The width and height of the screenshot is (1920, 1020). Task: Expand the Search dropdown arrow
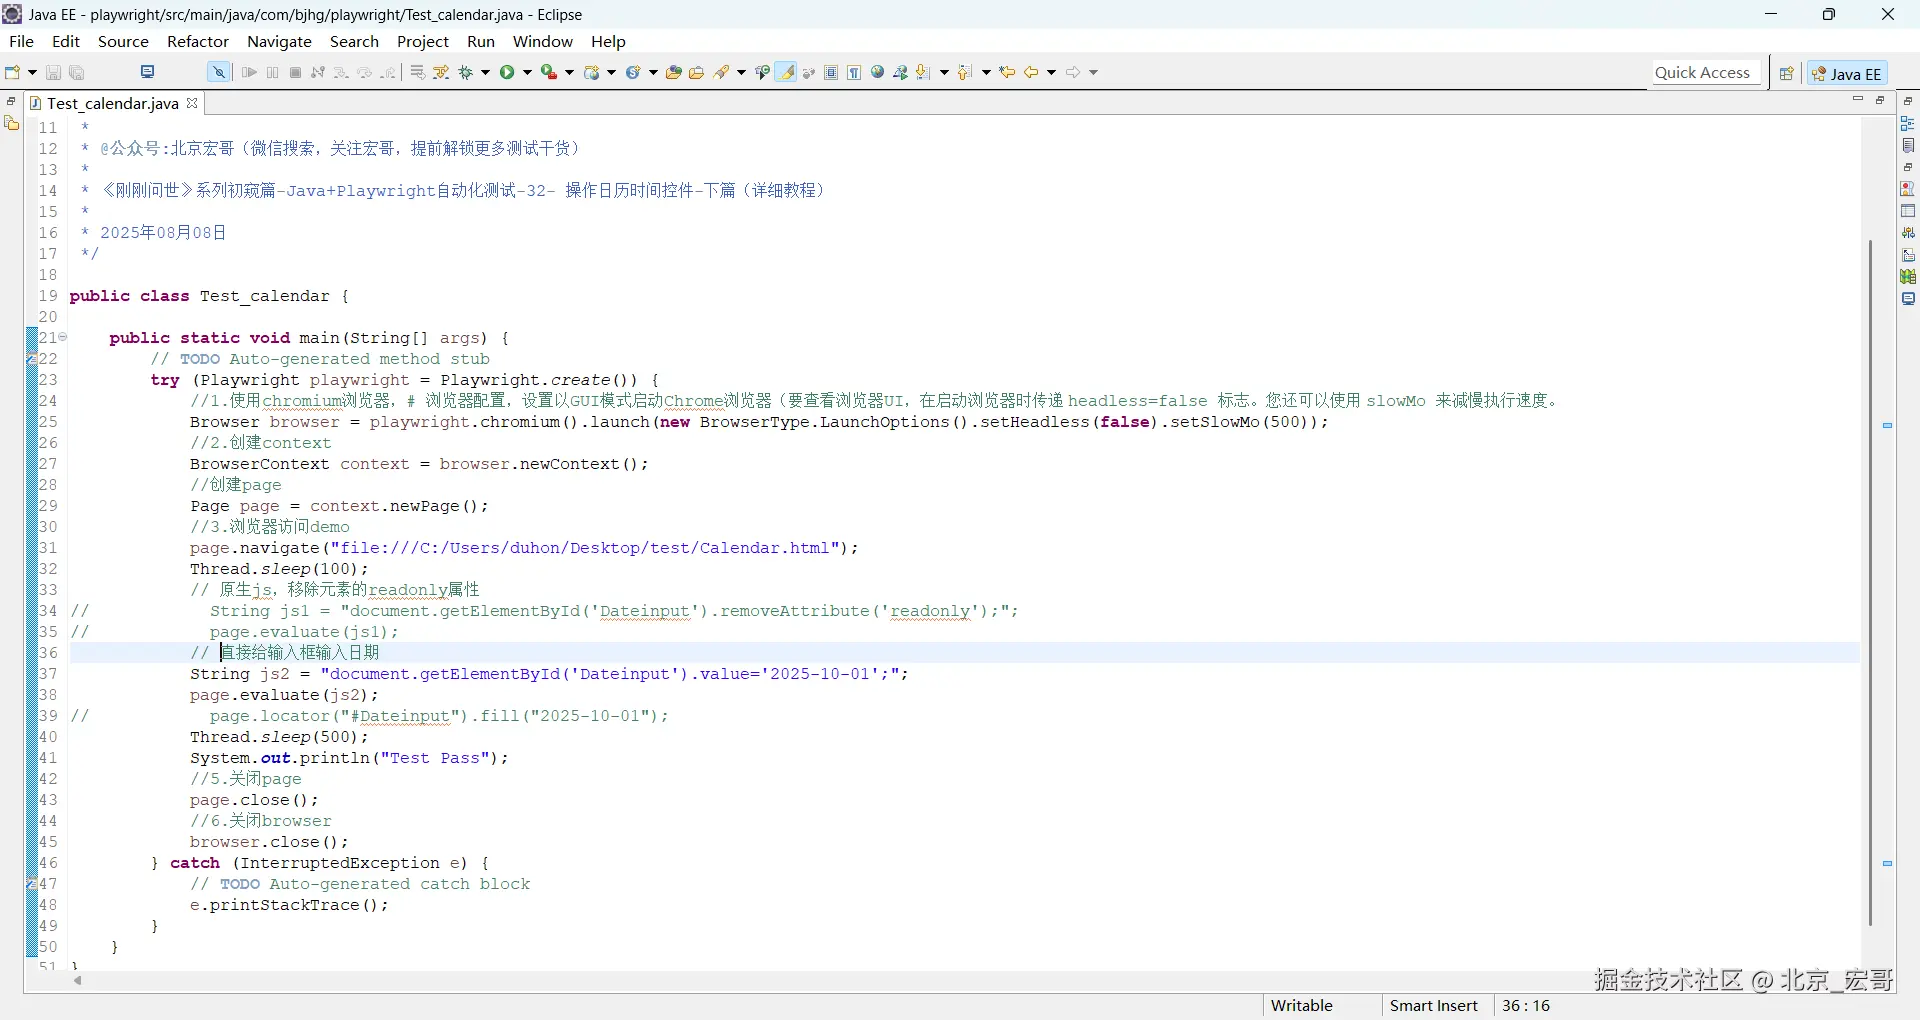[x=741, y=72]
